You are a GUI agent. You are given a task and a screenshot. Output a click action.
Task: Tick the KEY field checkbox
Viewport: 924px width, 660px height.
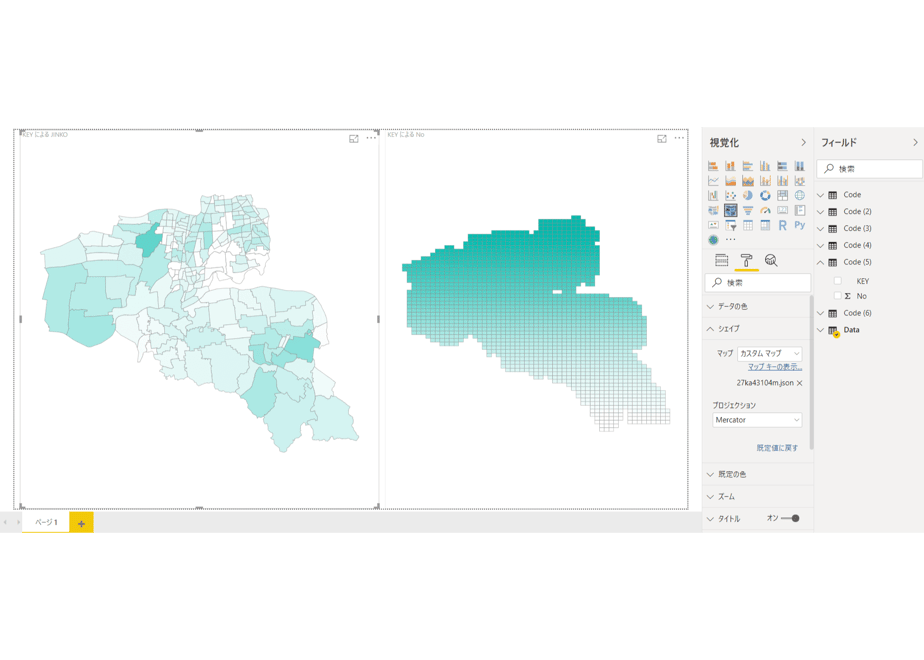pyautogui.click(x=837, y=281)
